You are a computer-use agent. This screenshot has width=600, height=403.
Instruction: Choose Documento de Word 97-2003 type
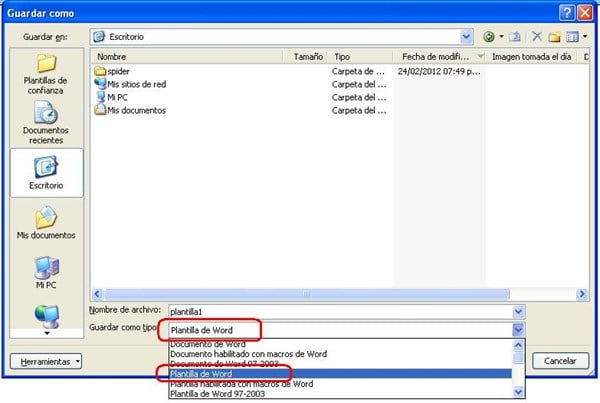[340, 364]
